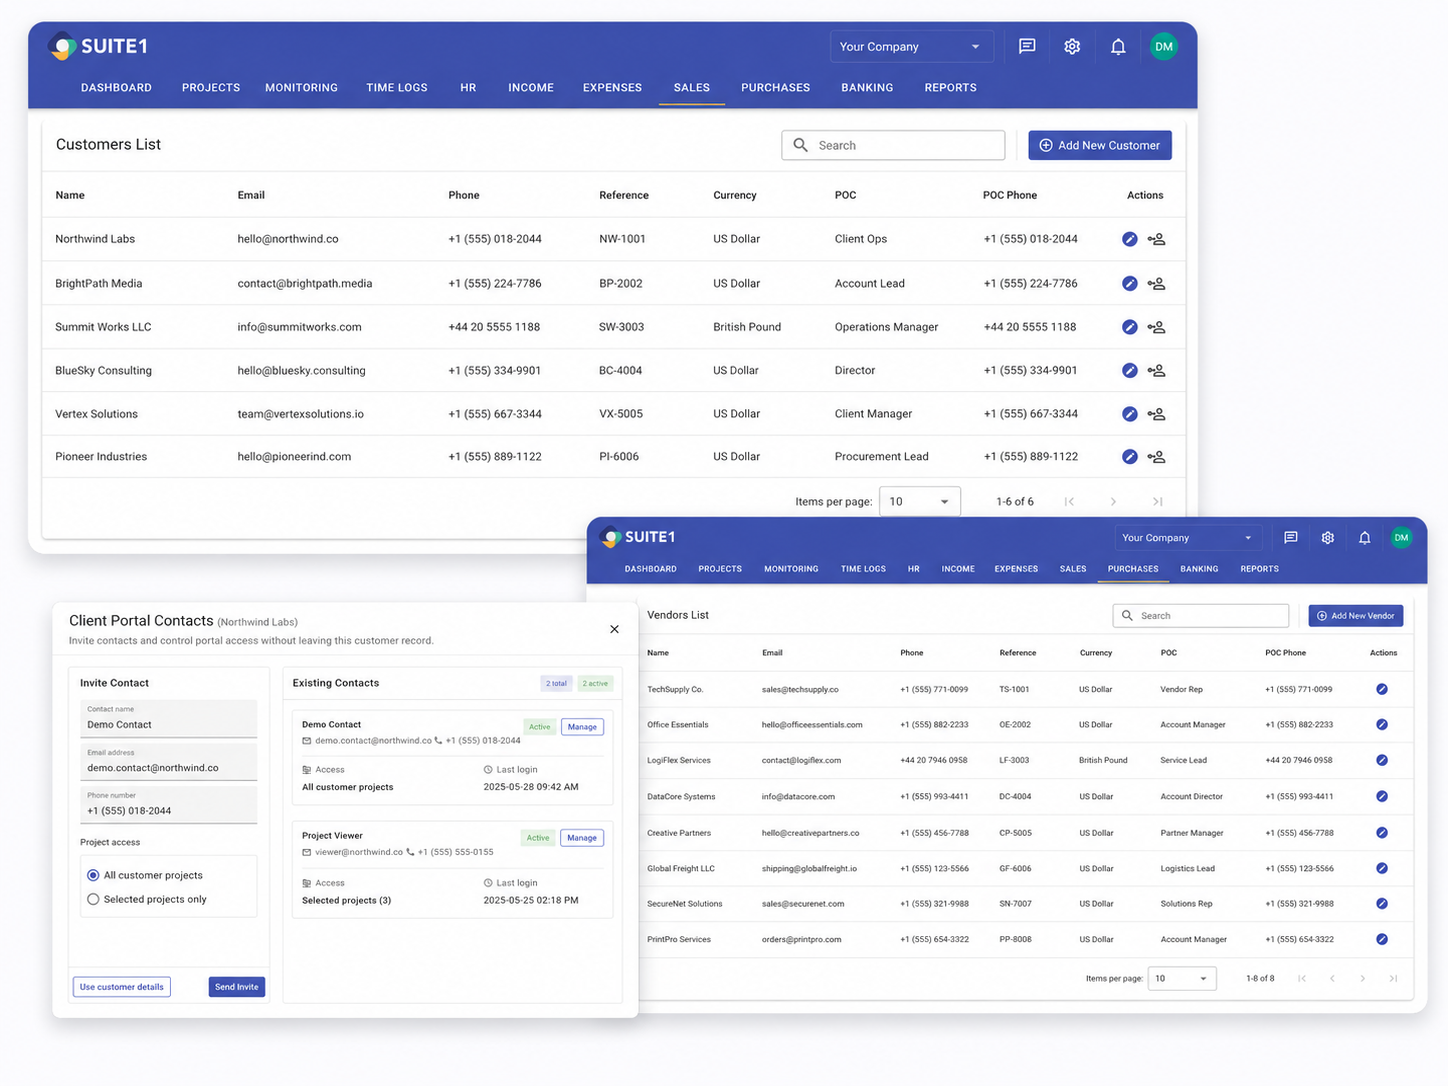Edit Office Essentials vendor row
This screenshot has height=1086, width=1448.
tap(1382, 724)
